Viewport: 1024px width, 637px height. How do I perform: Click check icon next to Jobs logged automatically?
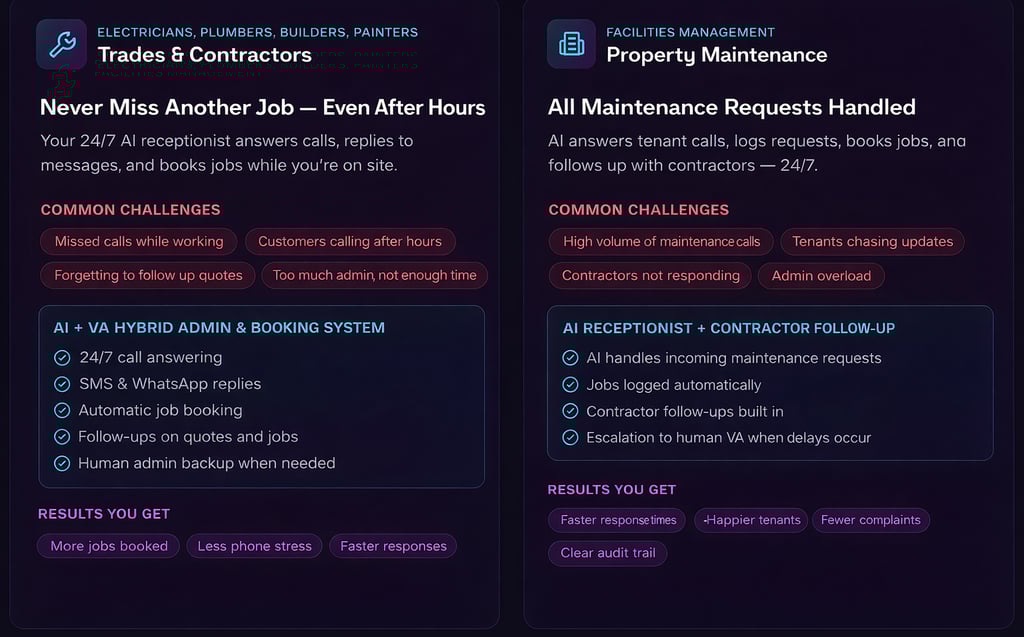(x=570, y=385)
